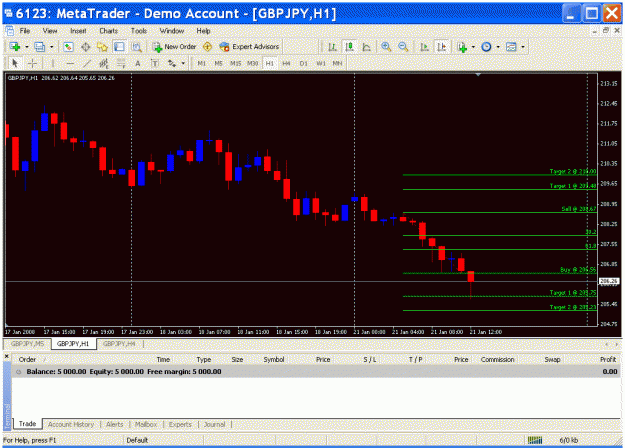Switch chart to bar chart
The width and height of the screenshot is (625, 448).
(x=332, y=47)
